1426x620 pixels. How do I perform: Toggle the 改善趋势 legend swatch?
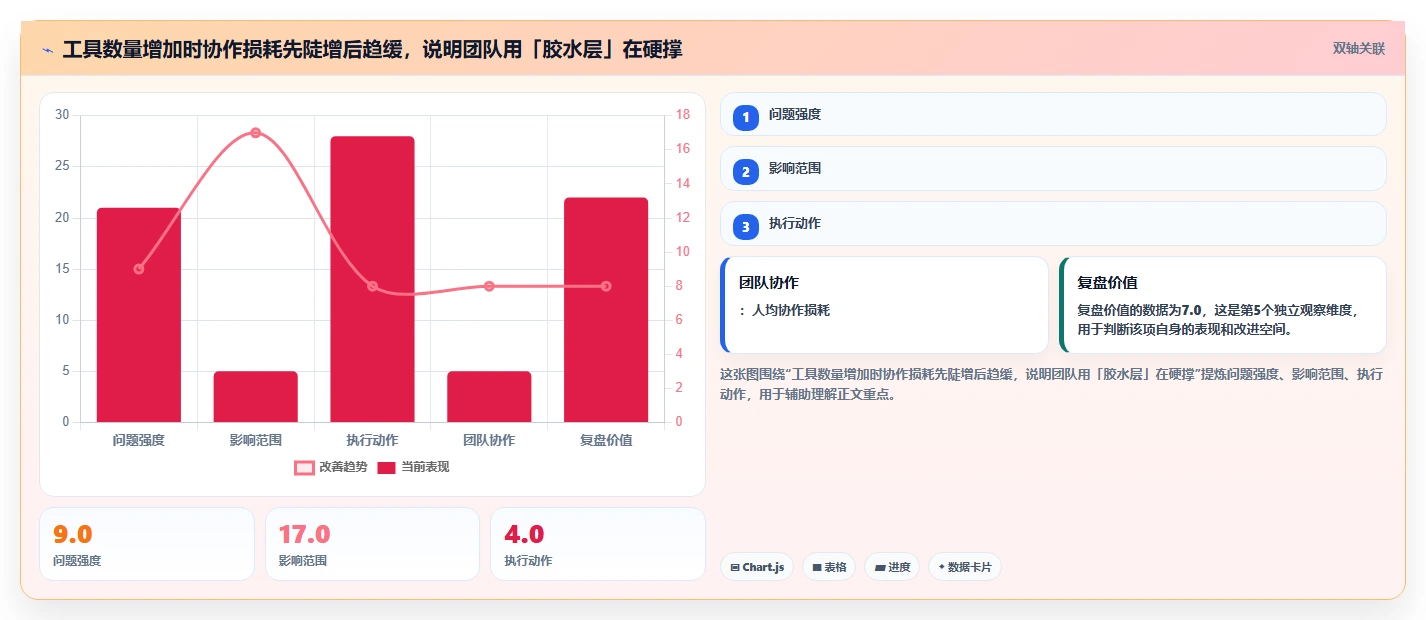coord(305,467)
